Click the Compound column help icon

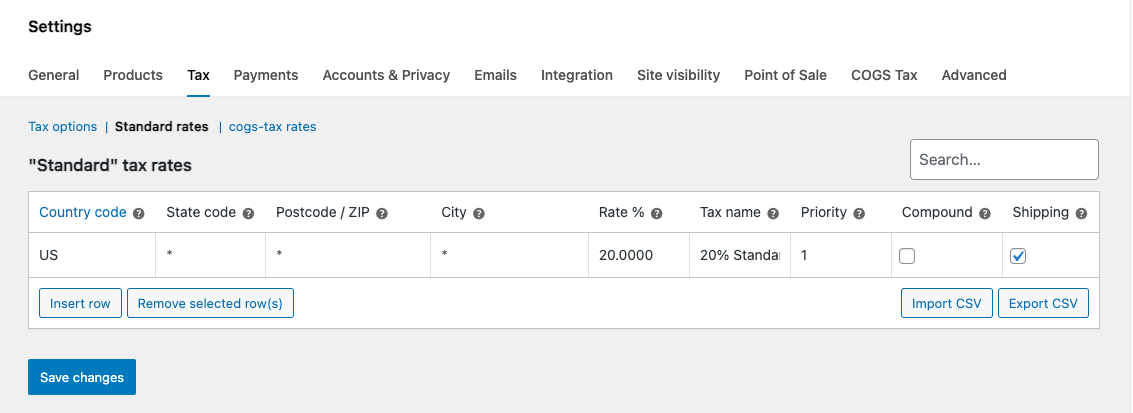(985, 213)
